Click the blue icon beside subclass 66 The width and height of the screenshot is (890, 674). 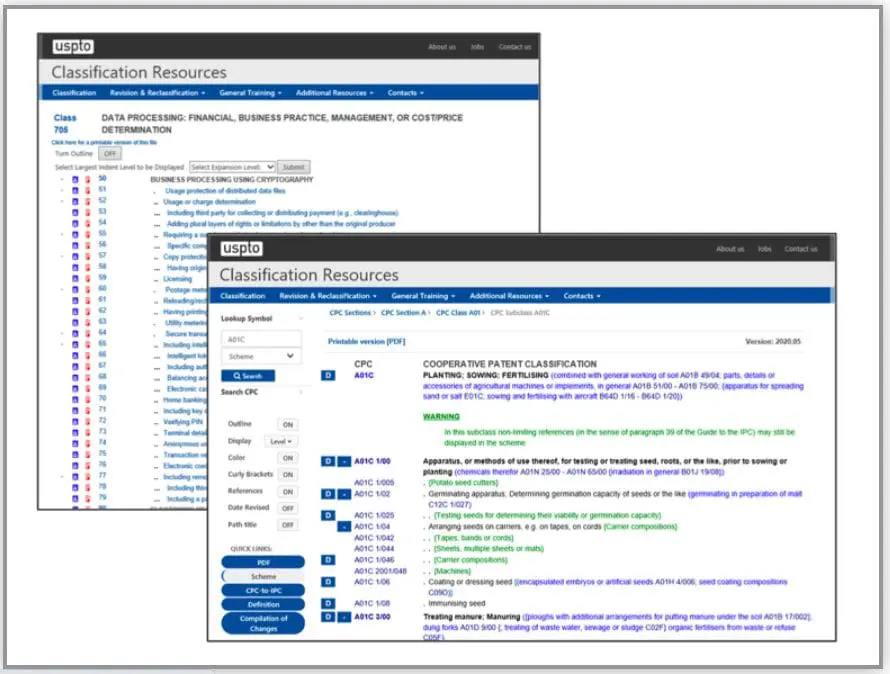tap(75, 355)
